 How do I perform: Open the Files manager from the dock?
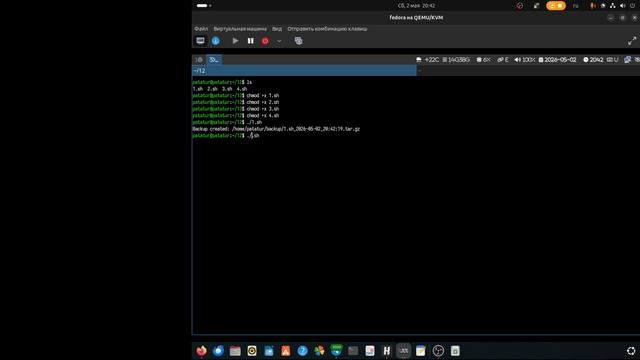click(235, 351)
